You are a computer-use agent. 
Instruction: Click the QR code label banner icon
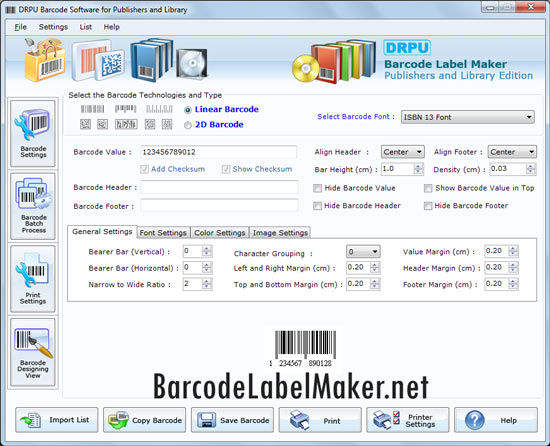pos(98,60)
